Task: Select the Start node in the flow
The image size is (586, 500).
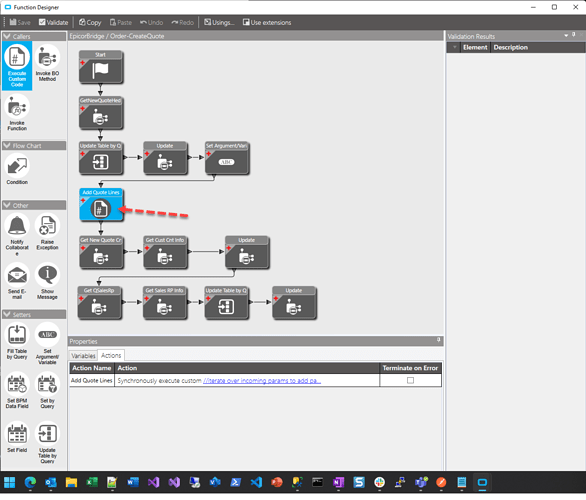Action: tap(101, 67)
